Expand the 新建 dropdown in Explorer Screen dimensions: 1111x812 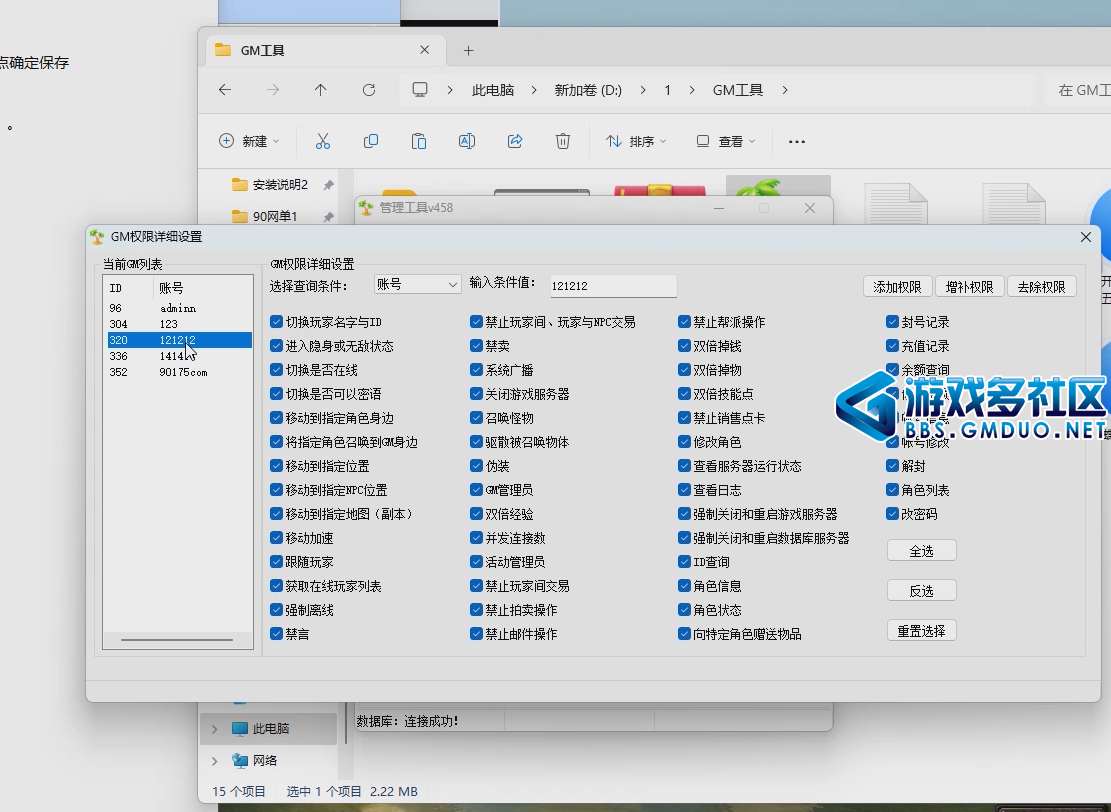pos(249,142)
